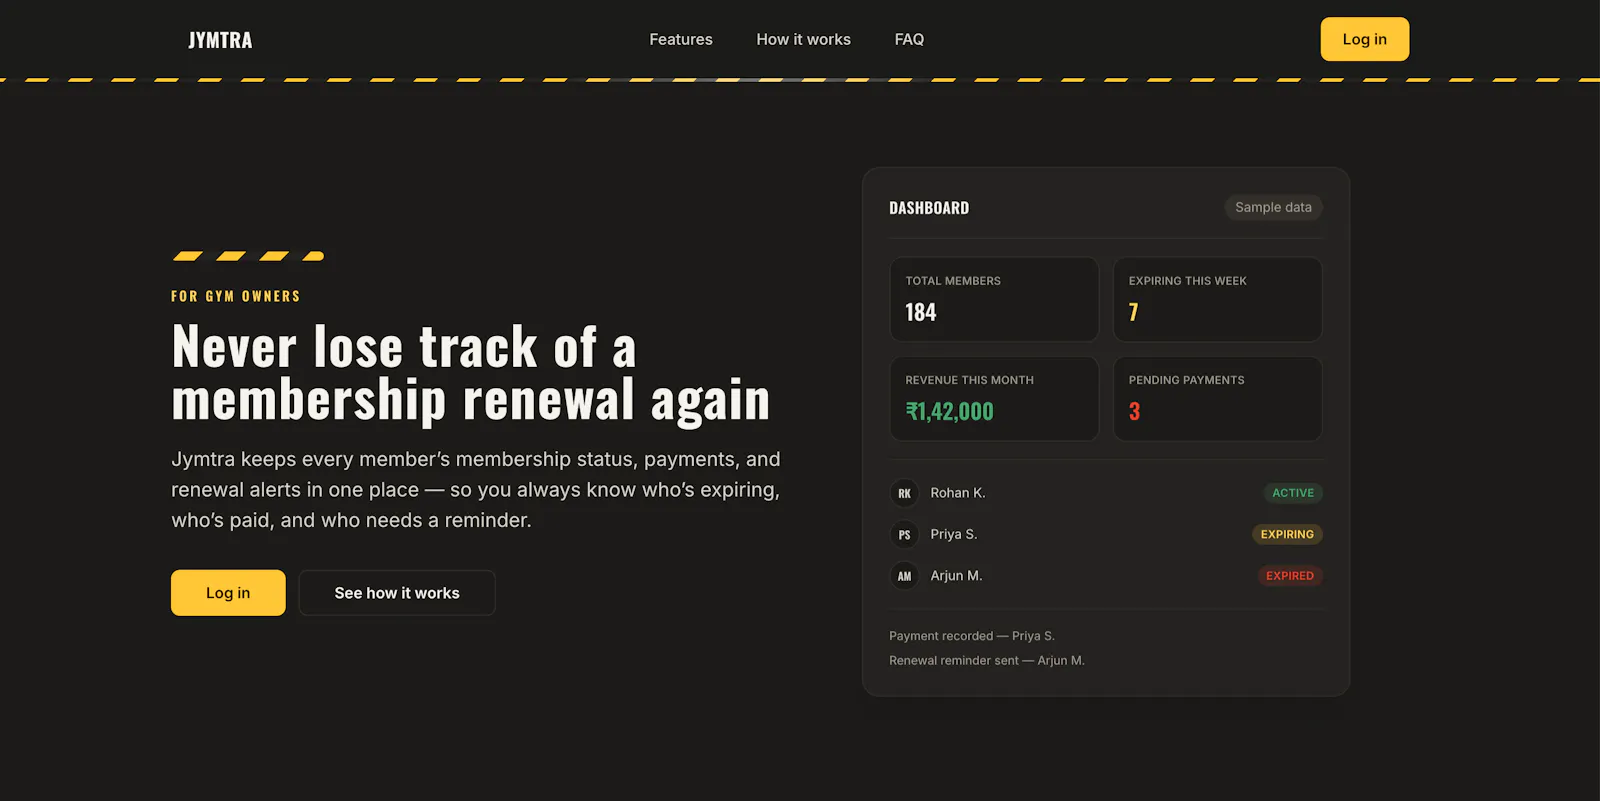Click the FOR GYM OWNERS label
This screenshot has height=801, width=1600.
(x=236, y=296)
